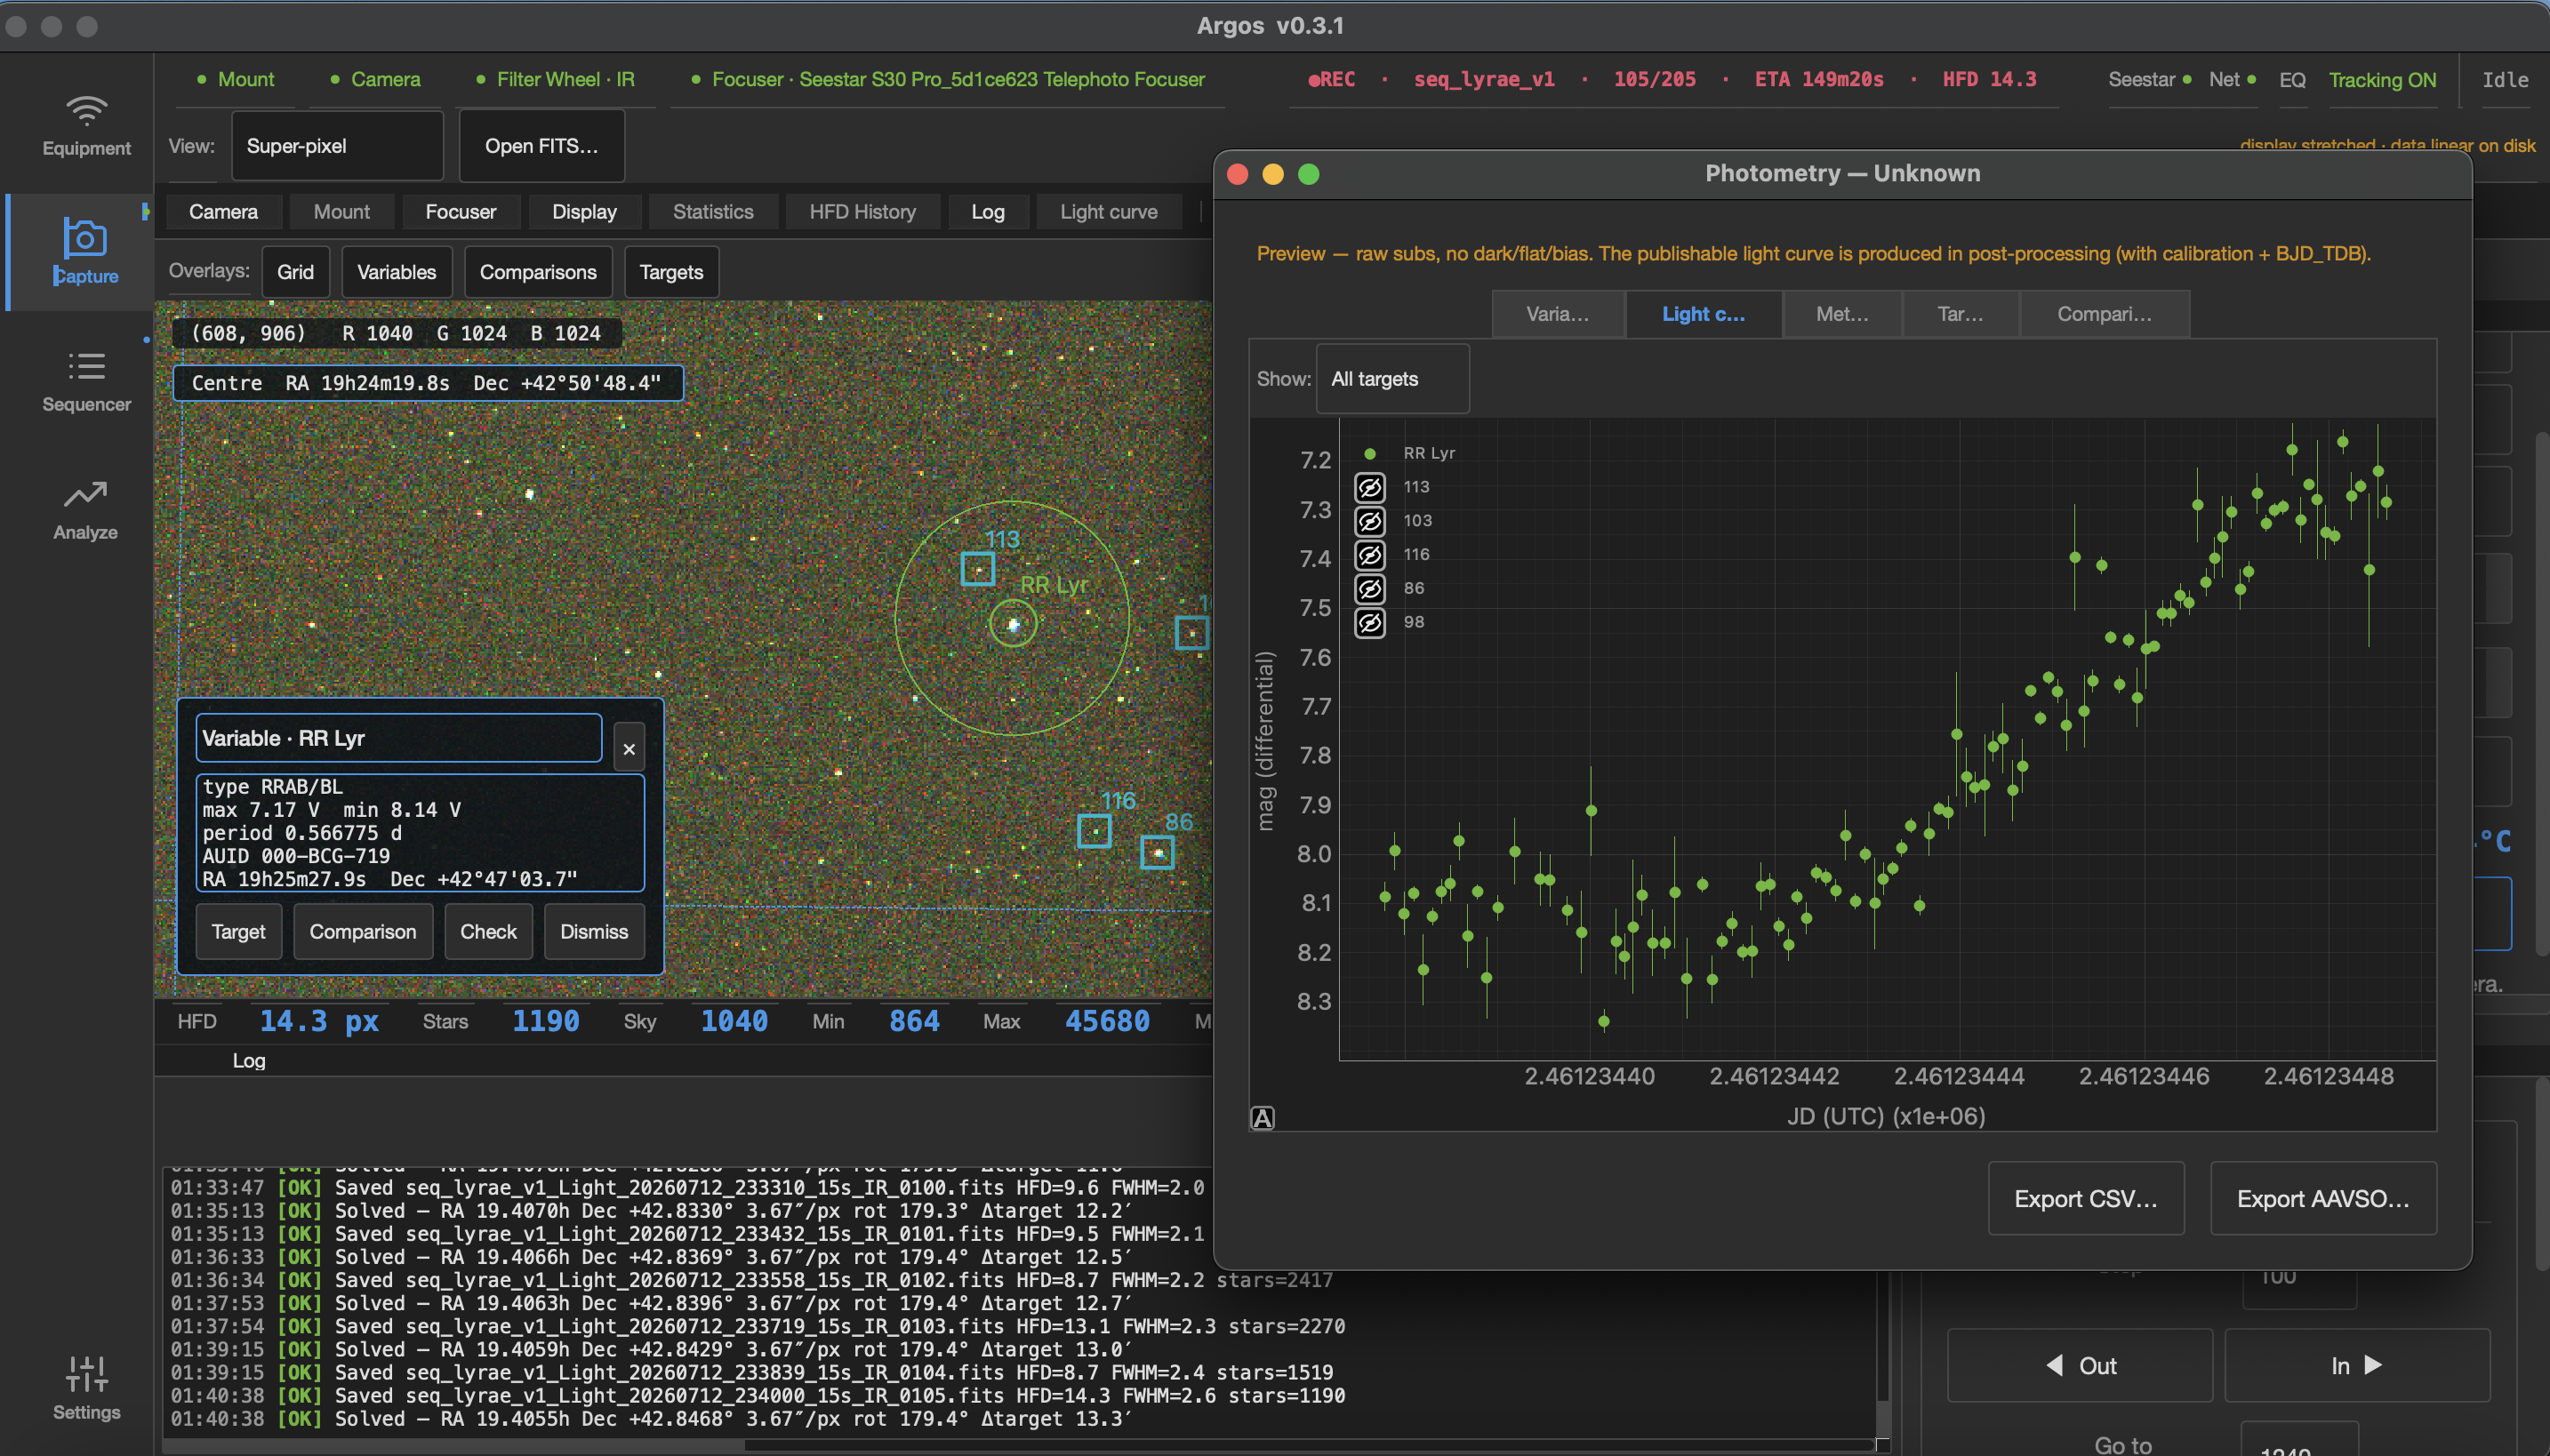Select comparison star 116 box on image

coord(1093,830)
